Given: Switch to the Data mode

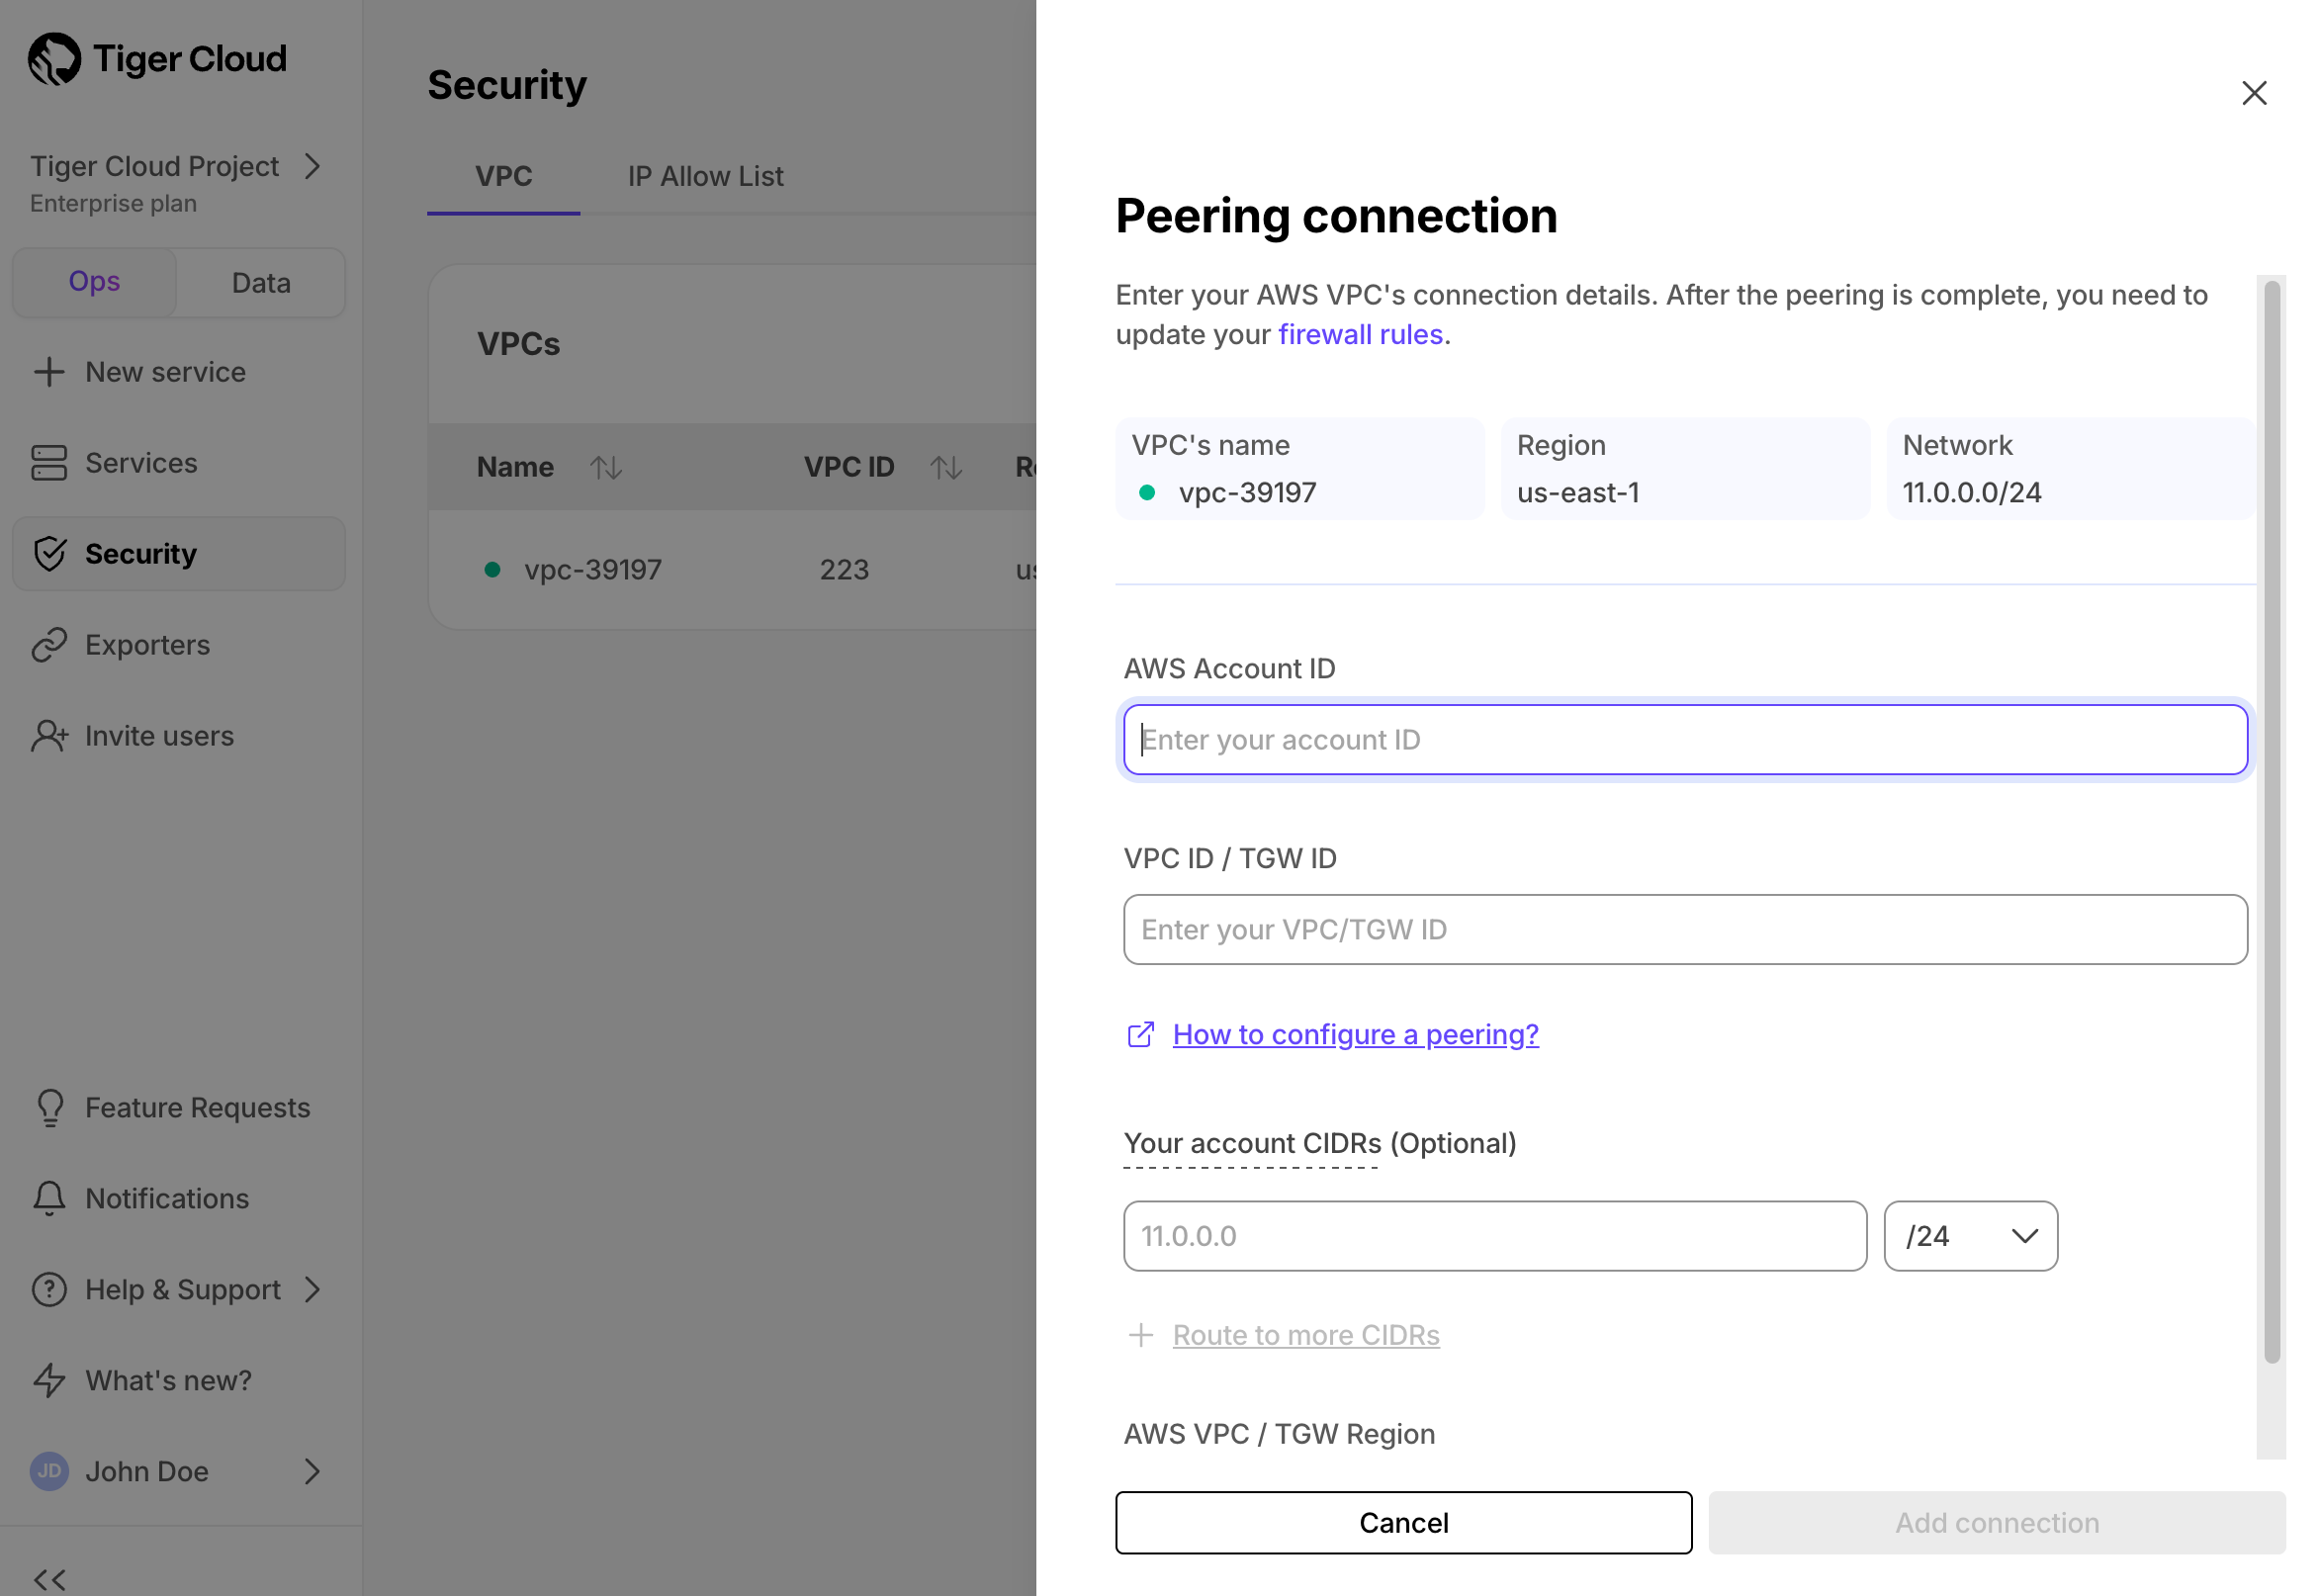Looking at the screenshot, I should click(x=261, y=283).
